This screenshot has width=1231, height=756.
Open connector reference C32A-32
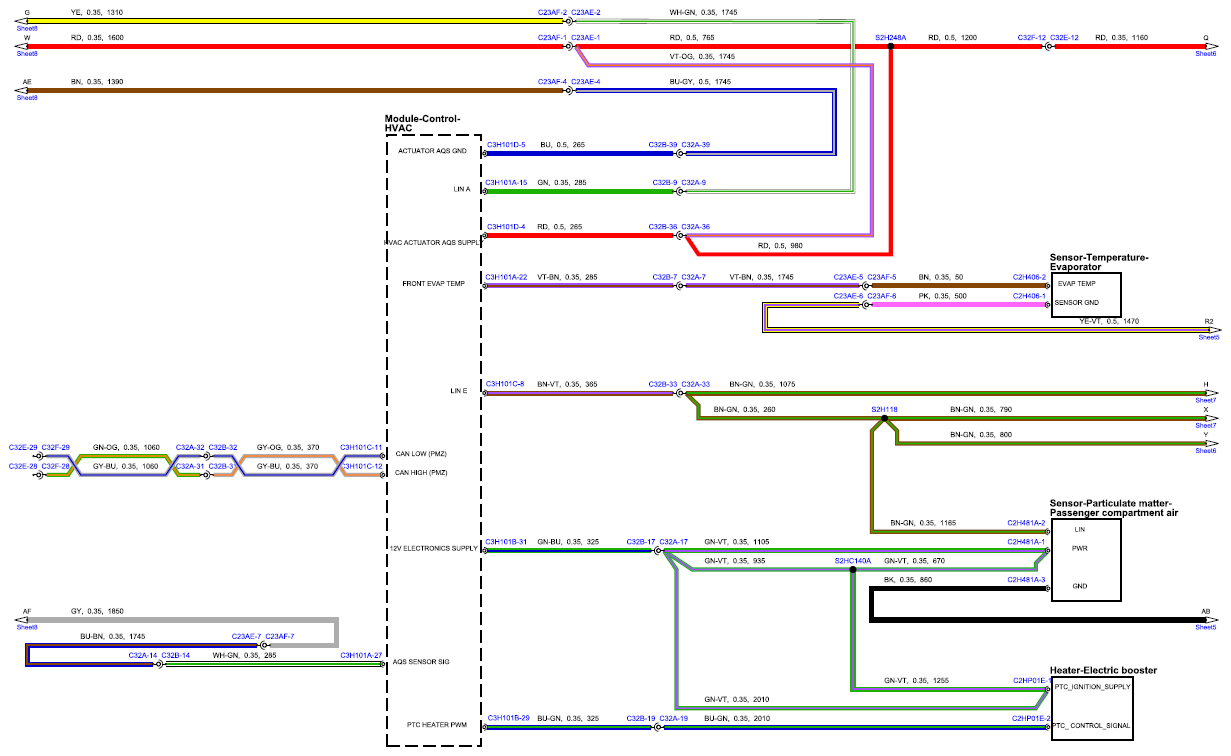(x=190, y=447)
